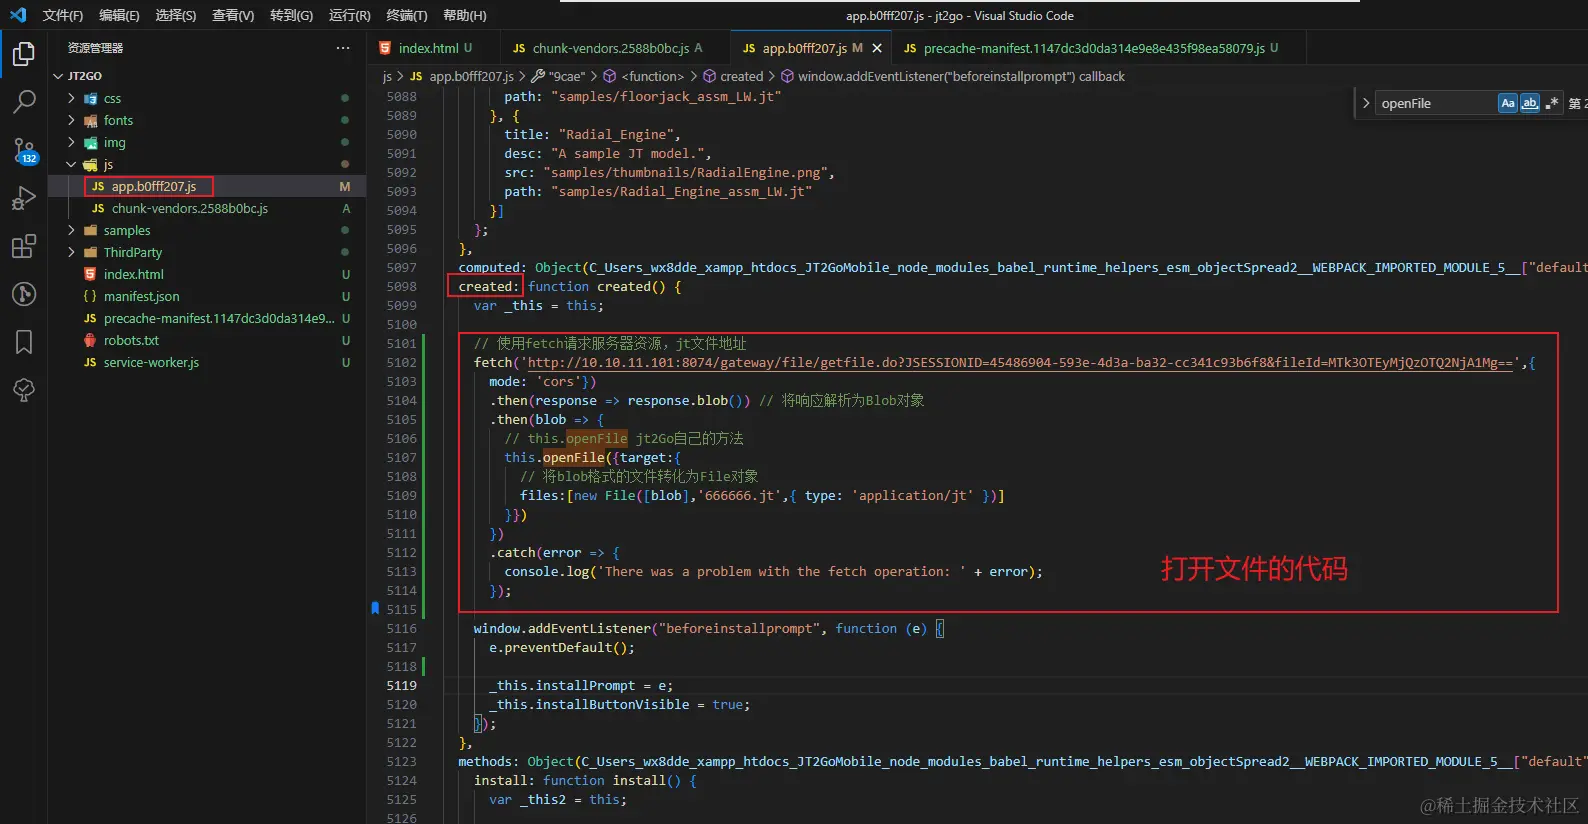This screenshot has width=1588, height=824.
Task: Click the index.html file icon in tree
Action: coord(91,274)
